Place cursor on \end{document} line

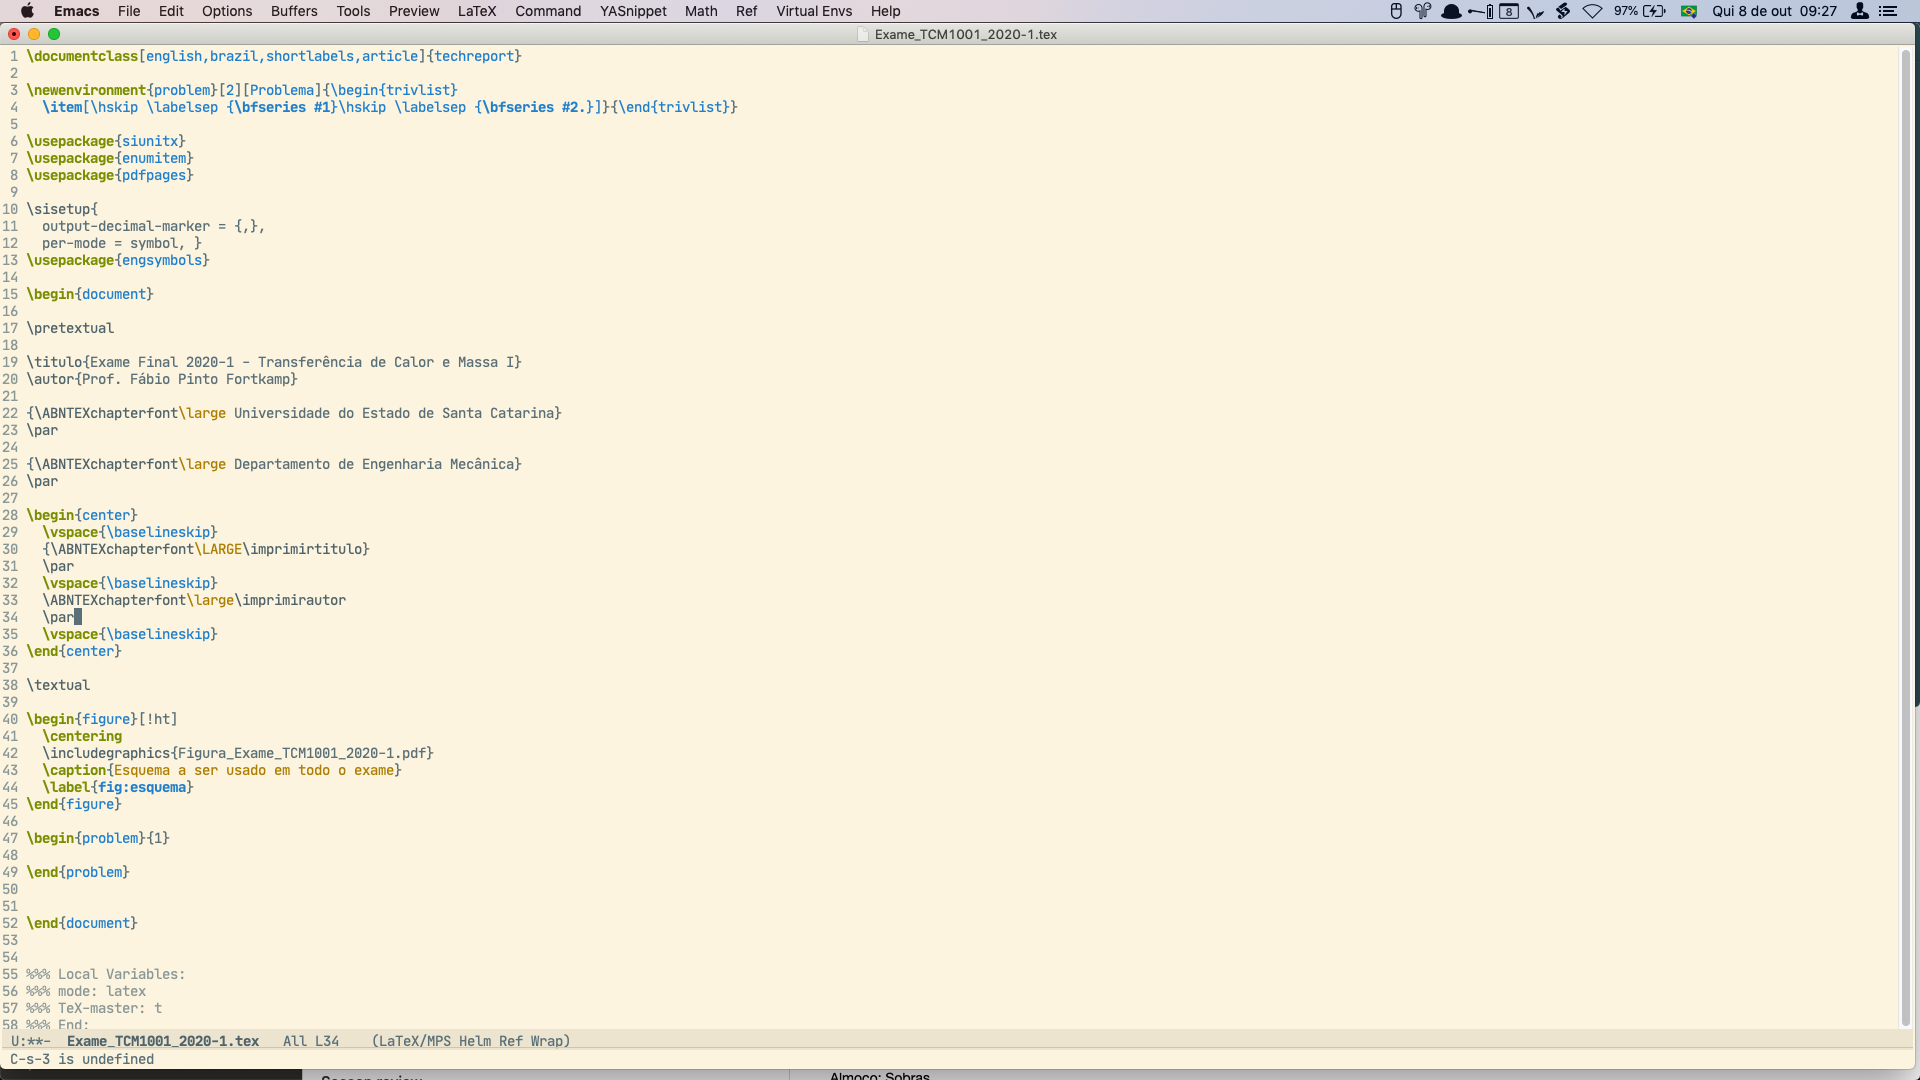(82, 923)
